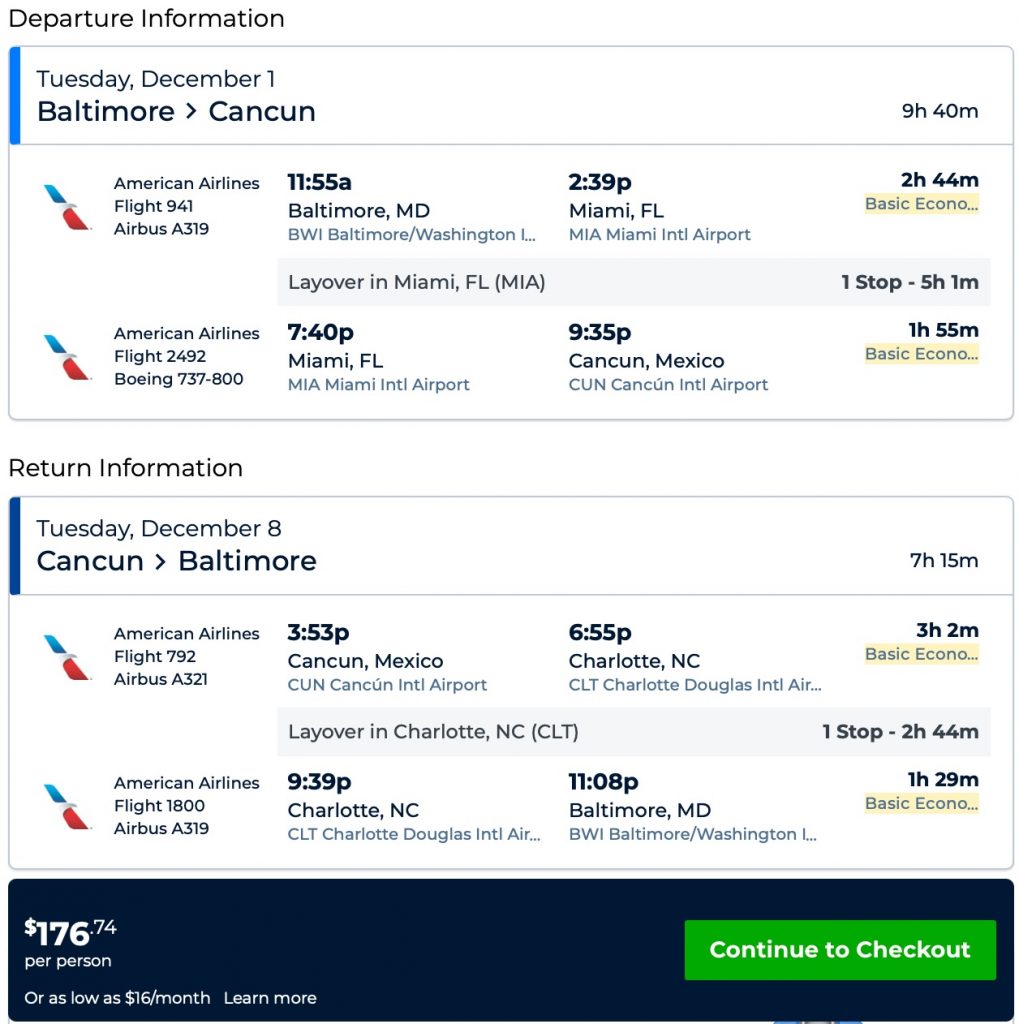This screenshot has height=1024, width=1019.
Task: Click Tuesday, December 8 return date
Action: (159, 529)
